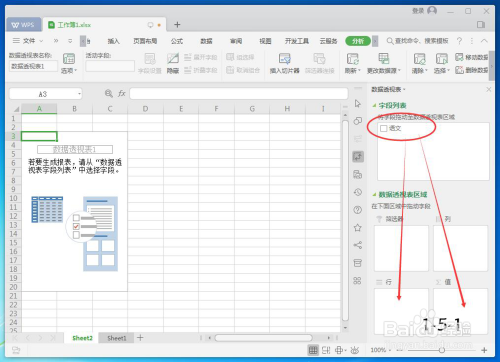Screen dimensions: 500x362
Task: Switch to the Sheet1 tab
Action: 117,338
